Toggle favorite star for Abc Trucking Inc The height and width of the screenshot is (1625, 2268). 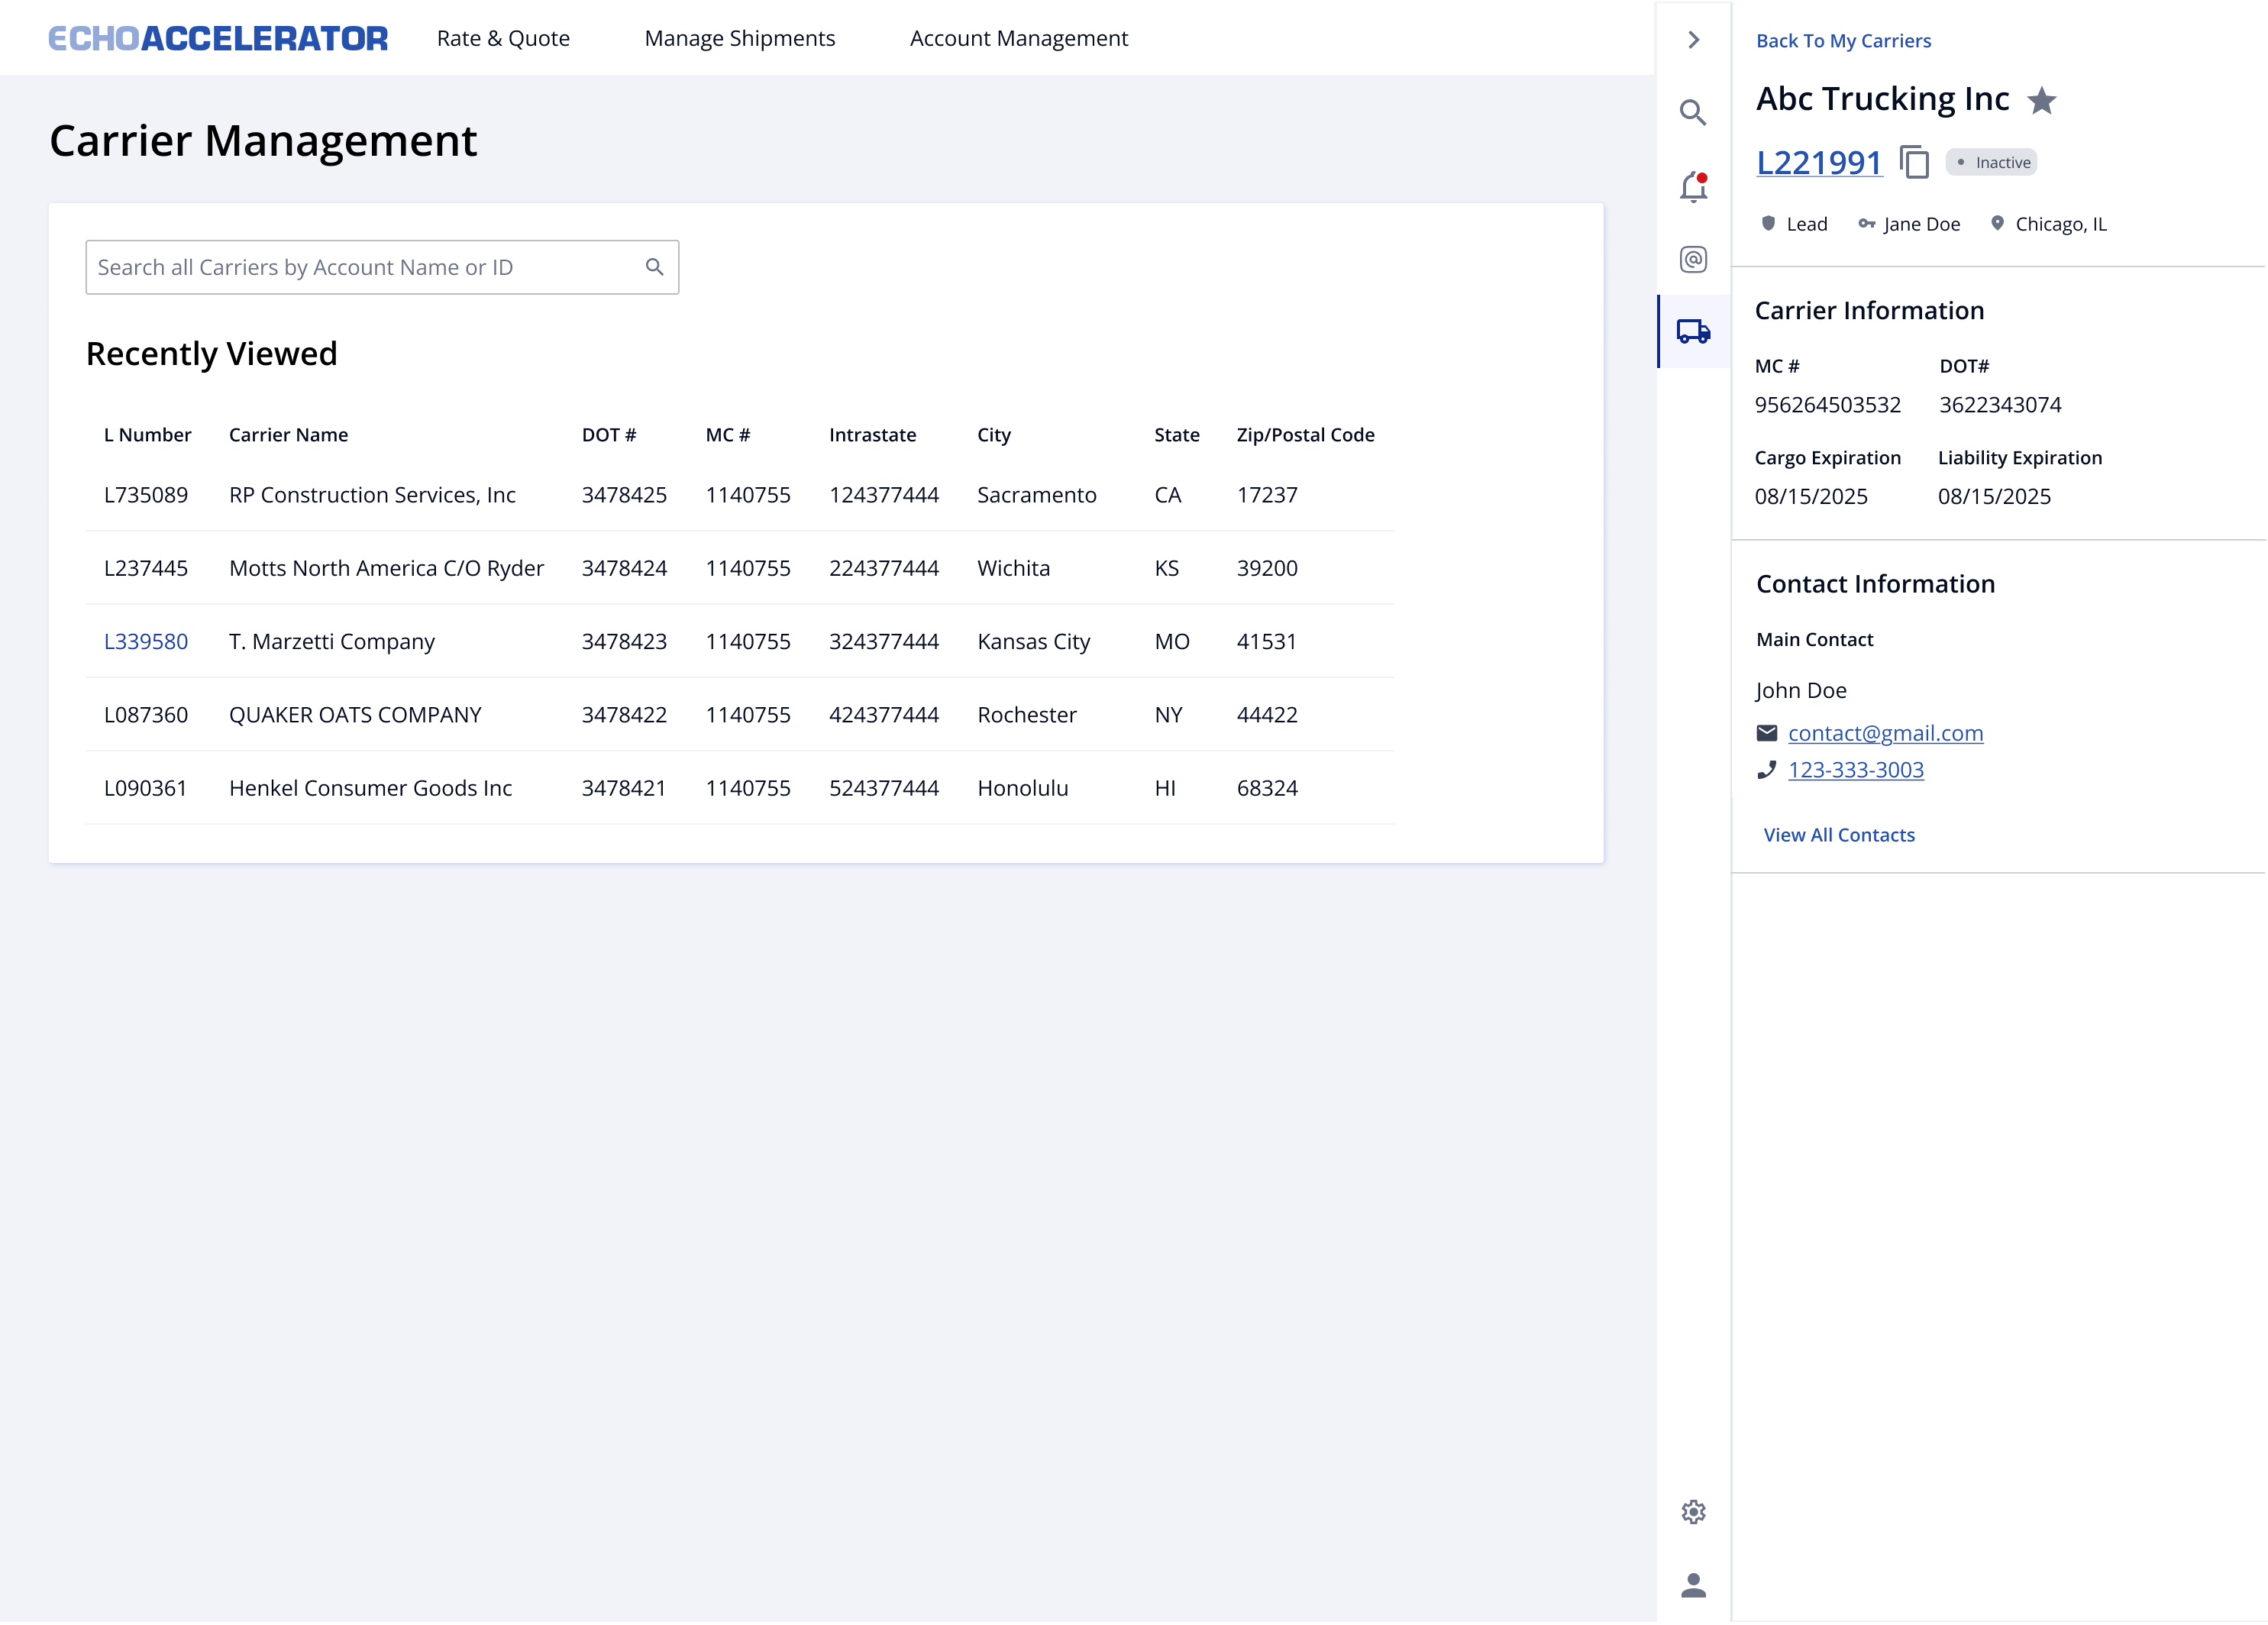(2041, 100)
